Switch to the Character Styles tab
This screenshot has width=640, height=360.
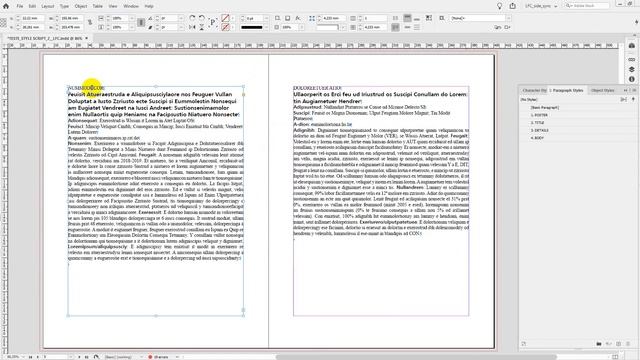[534, 90]
